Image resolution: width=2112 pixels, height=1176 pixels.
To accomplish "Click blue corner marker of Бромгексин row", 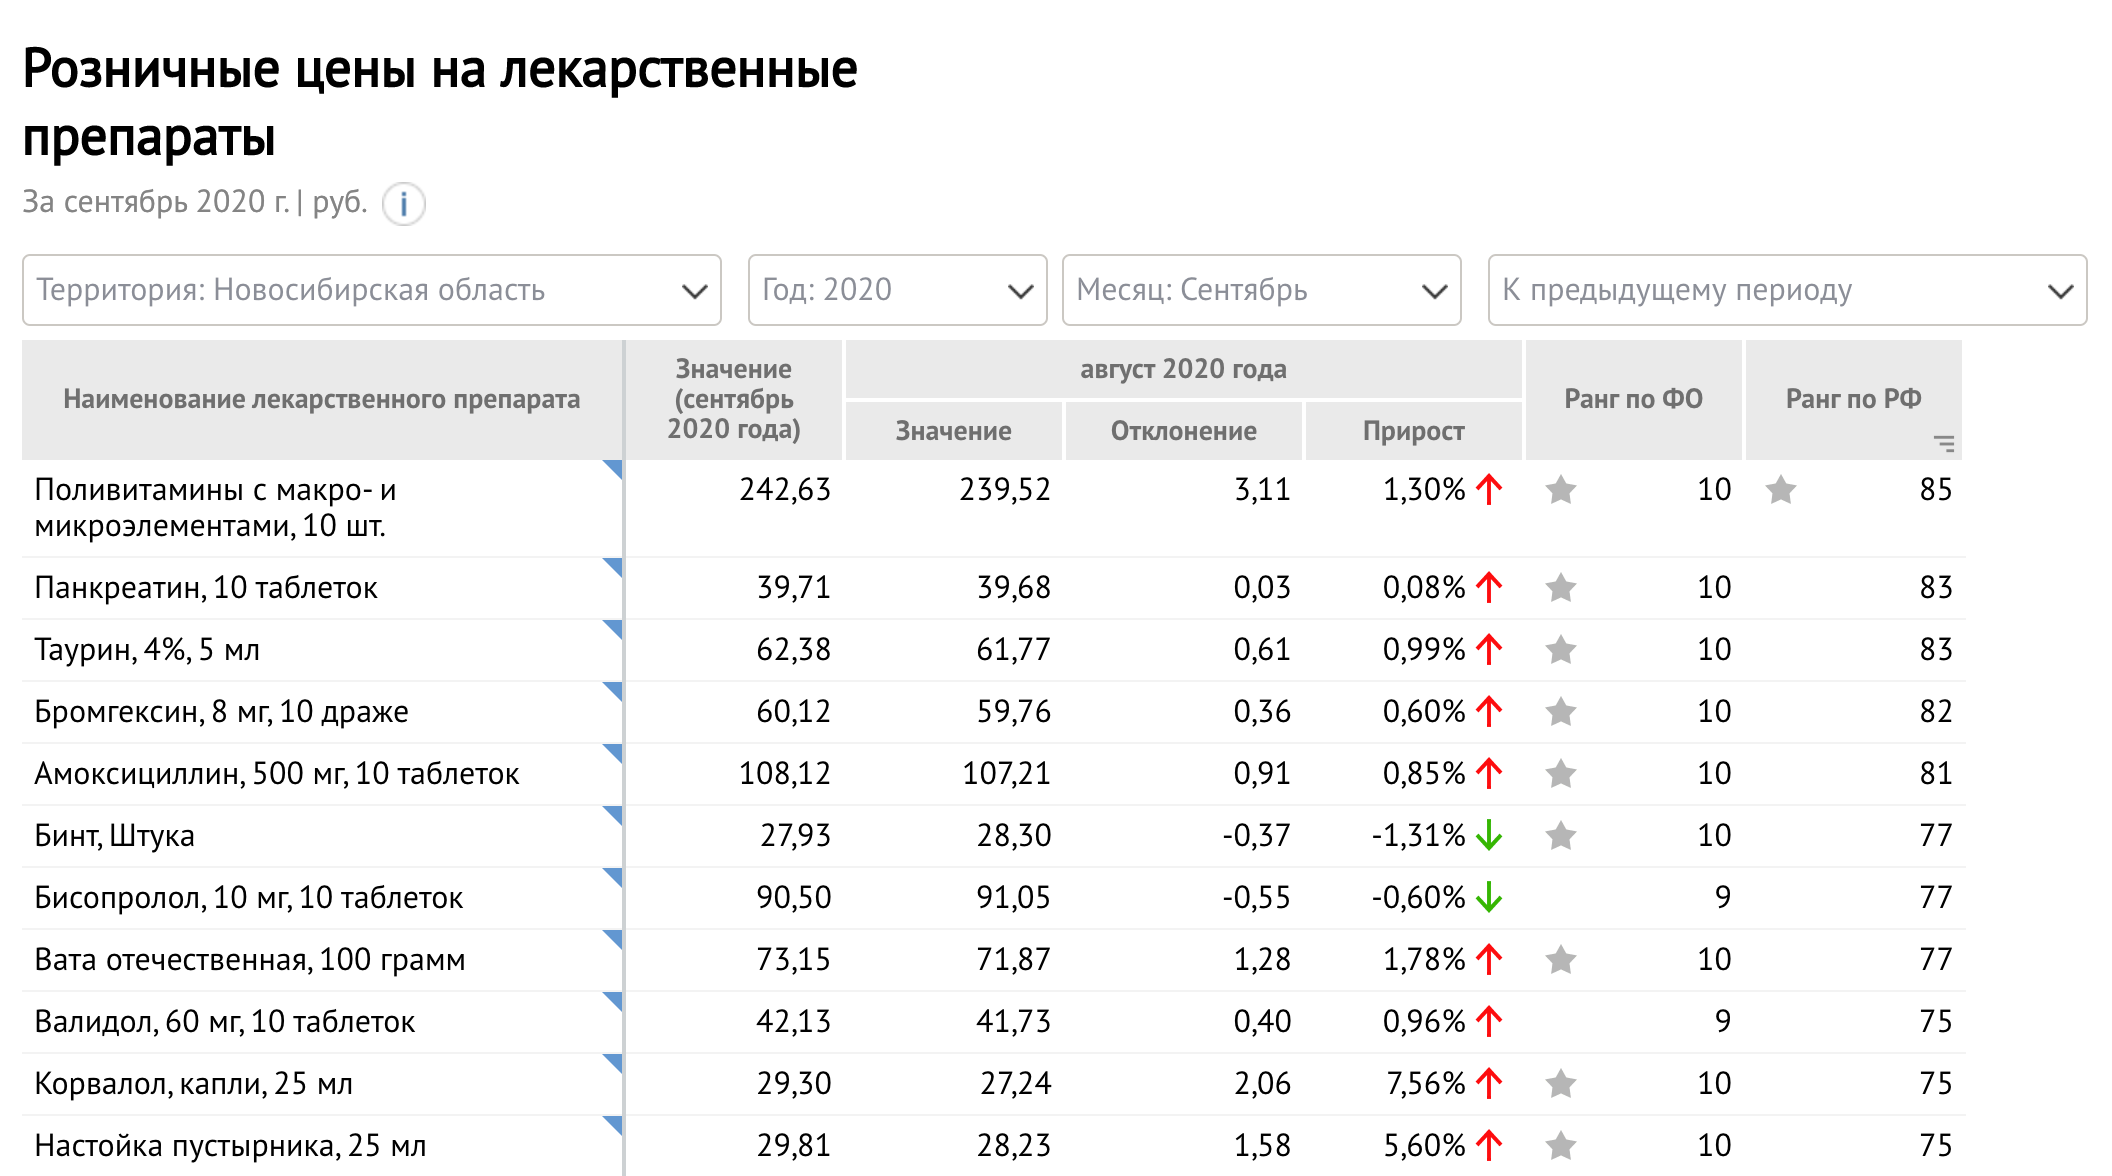I will (614, 690).
